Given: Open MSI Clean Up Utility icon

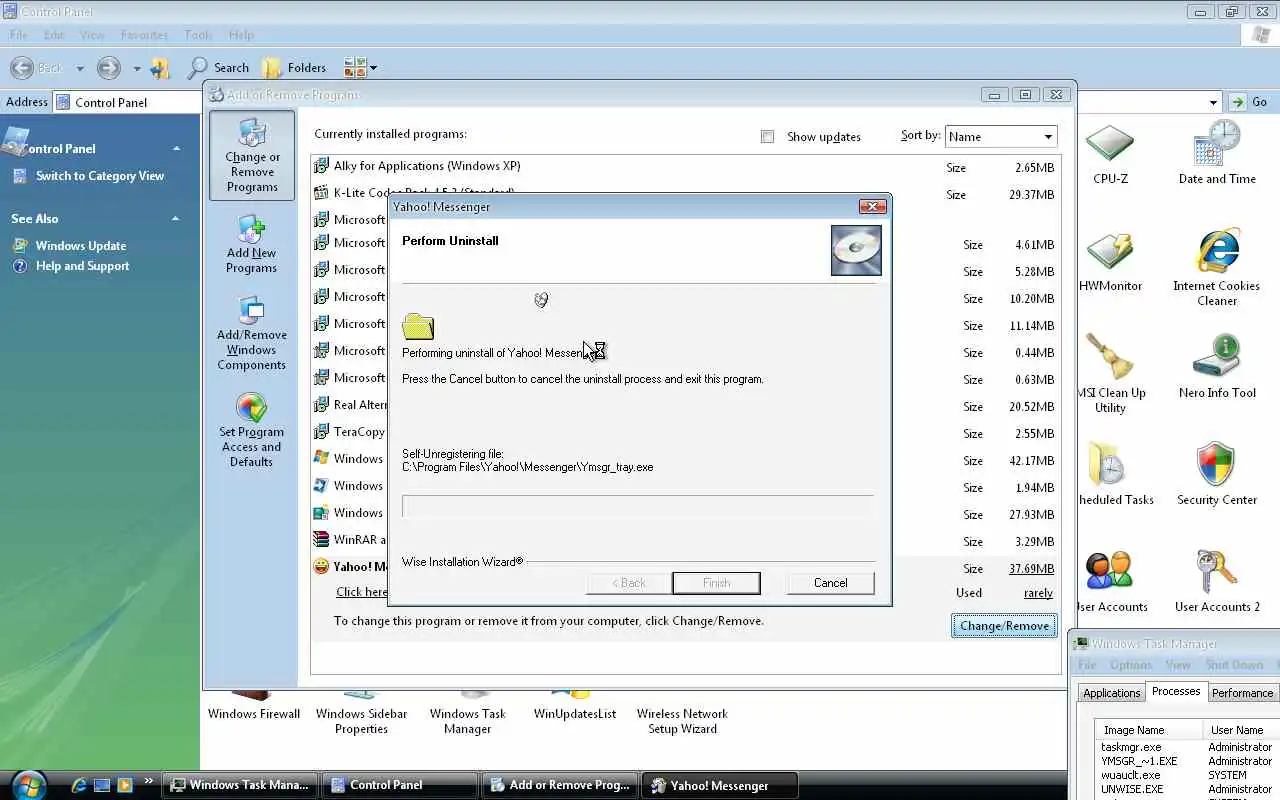Looking at the screenshot, I should pyautogui.click(x=1110, y=374).
